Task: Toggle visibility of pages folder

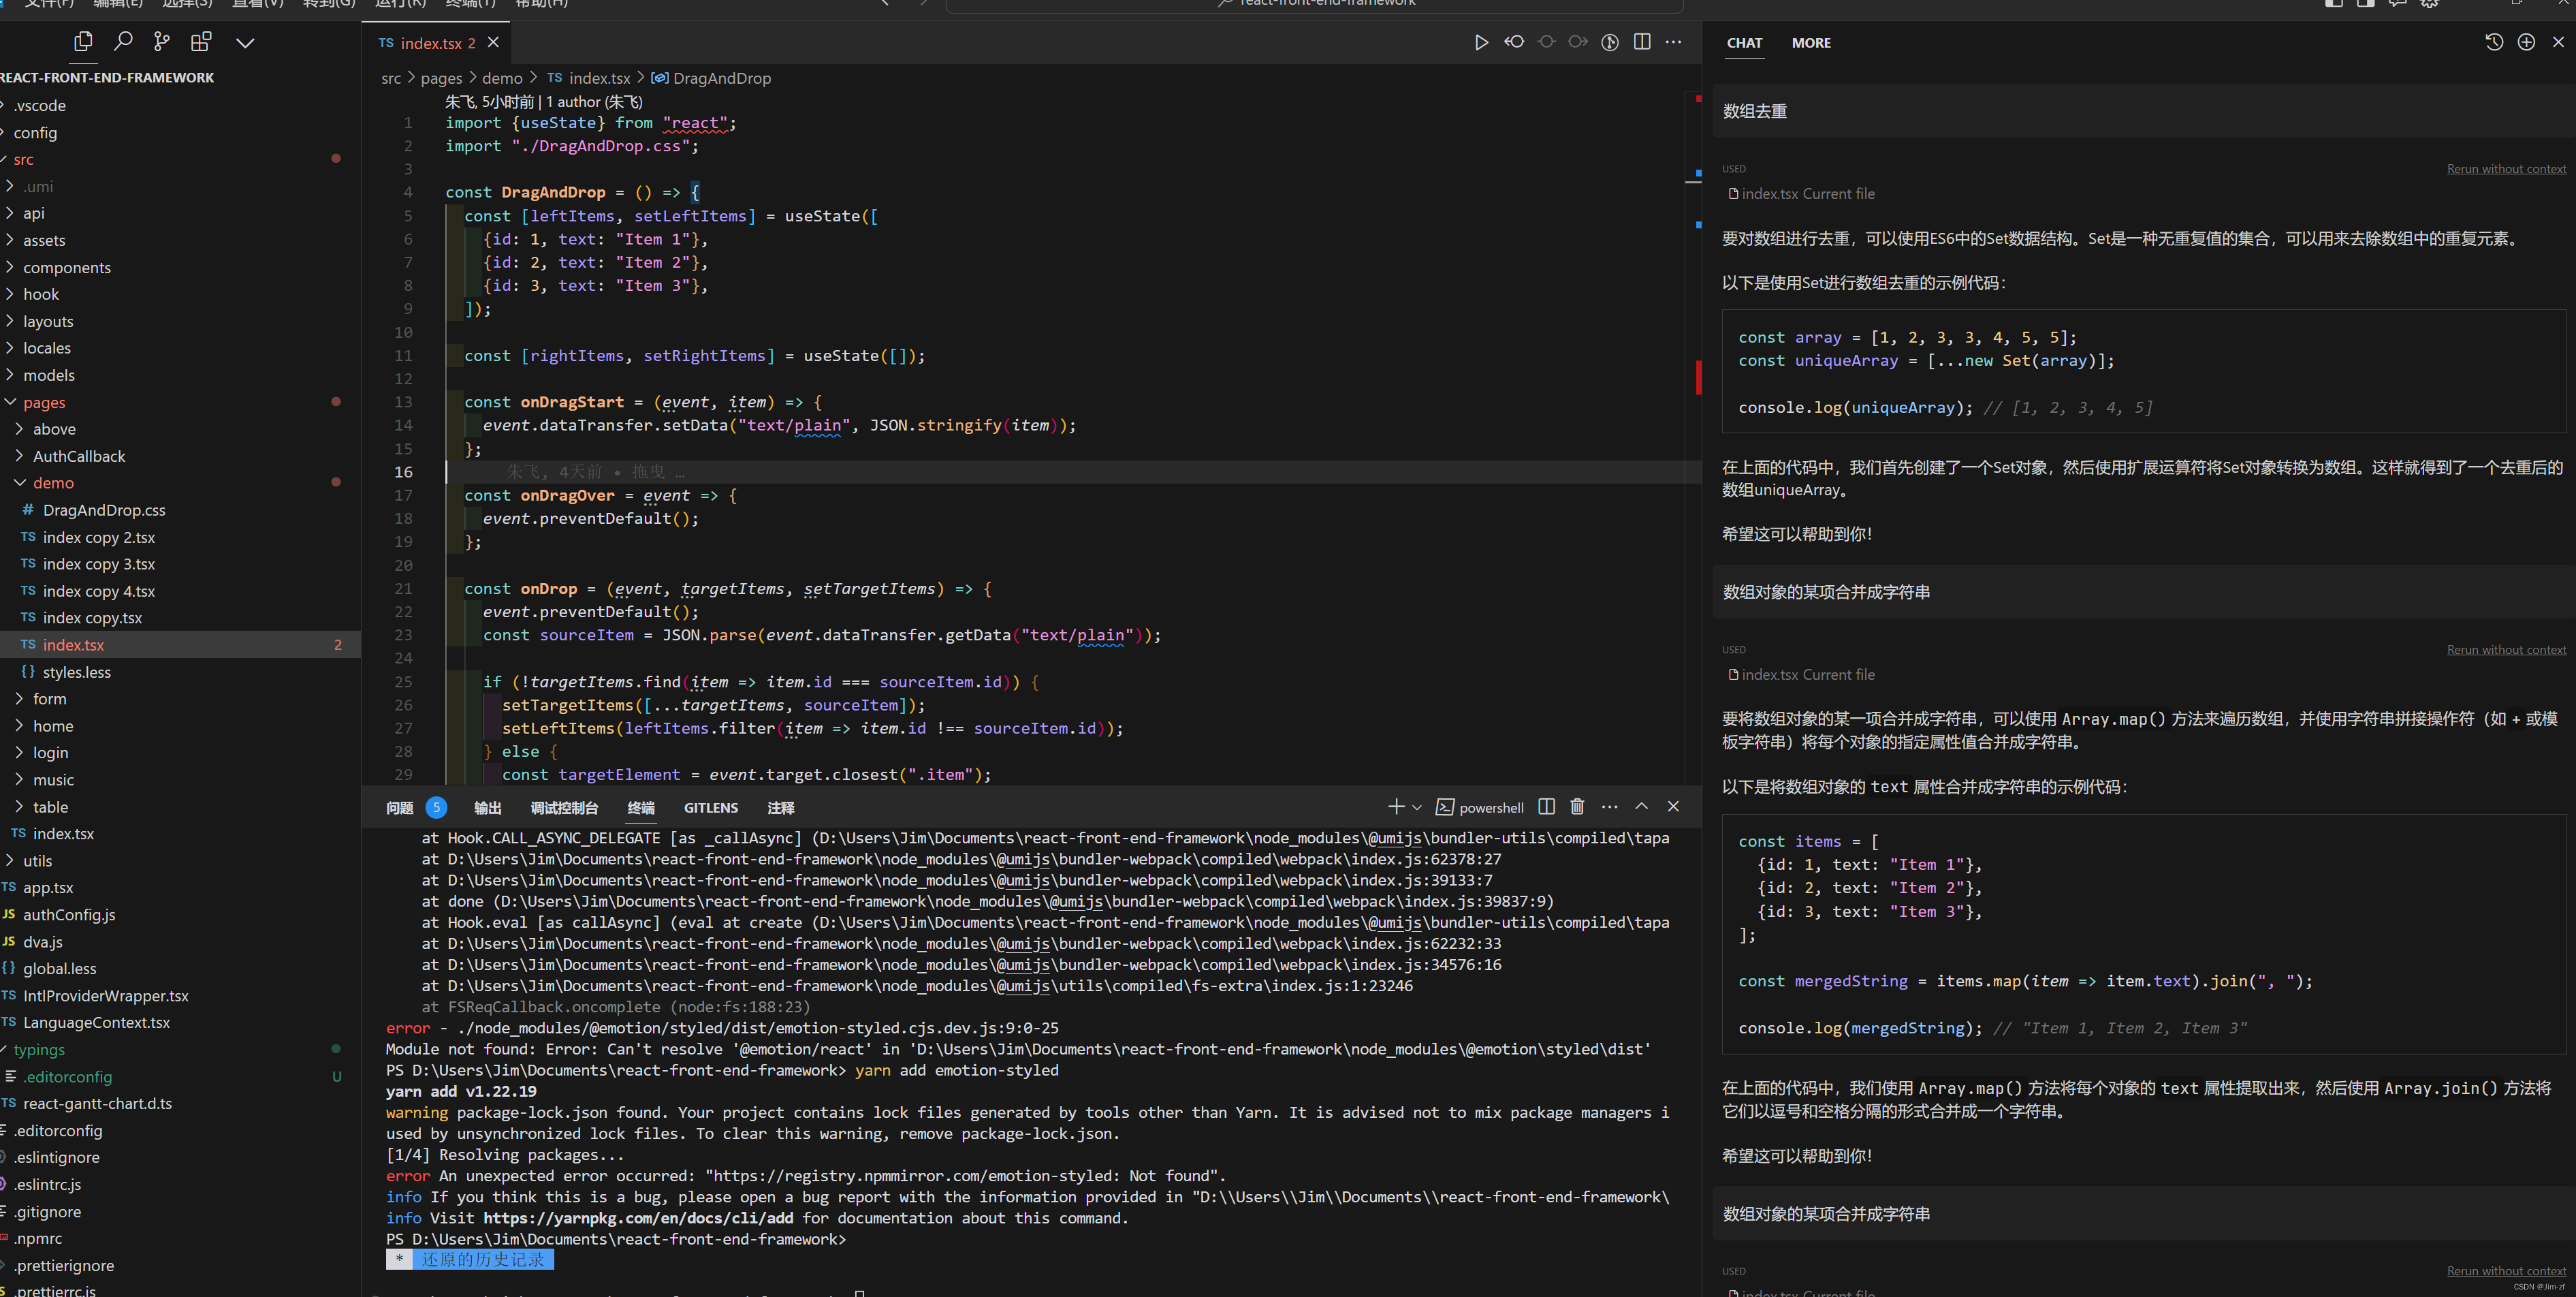Action: point(12,401)
